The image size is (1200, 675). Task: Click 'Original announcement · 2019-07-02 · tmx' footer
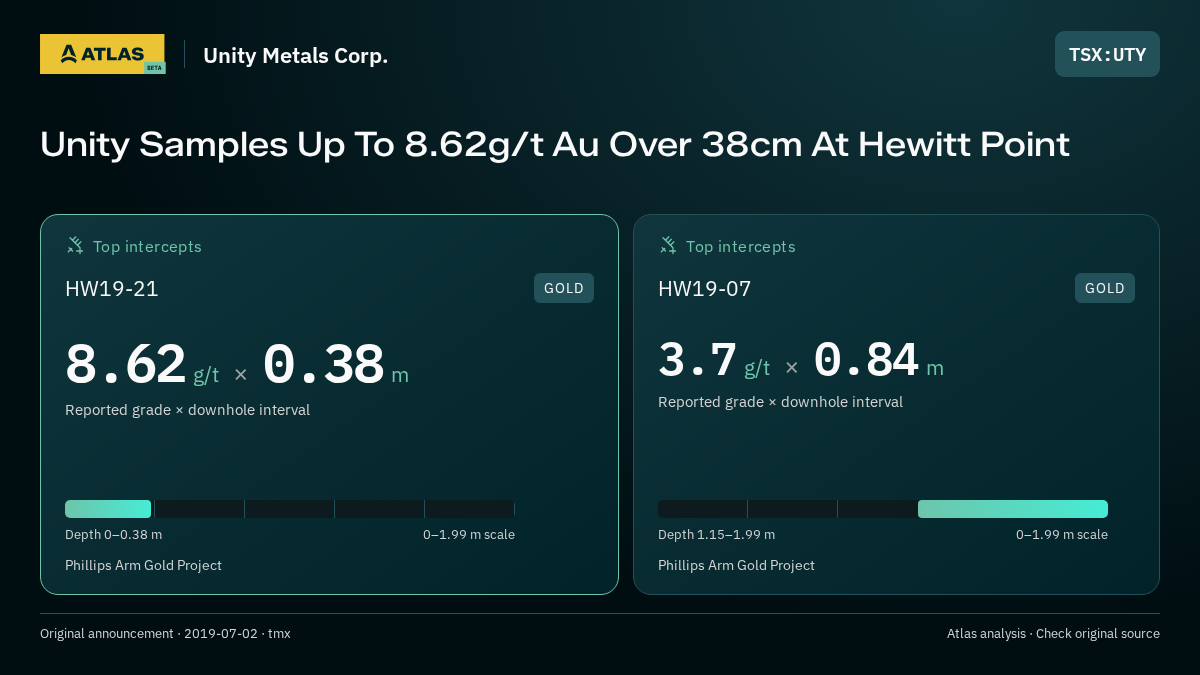click(x=165, y=634)
